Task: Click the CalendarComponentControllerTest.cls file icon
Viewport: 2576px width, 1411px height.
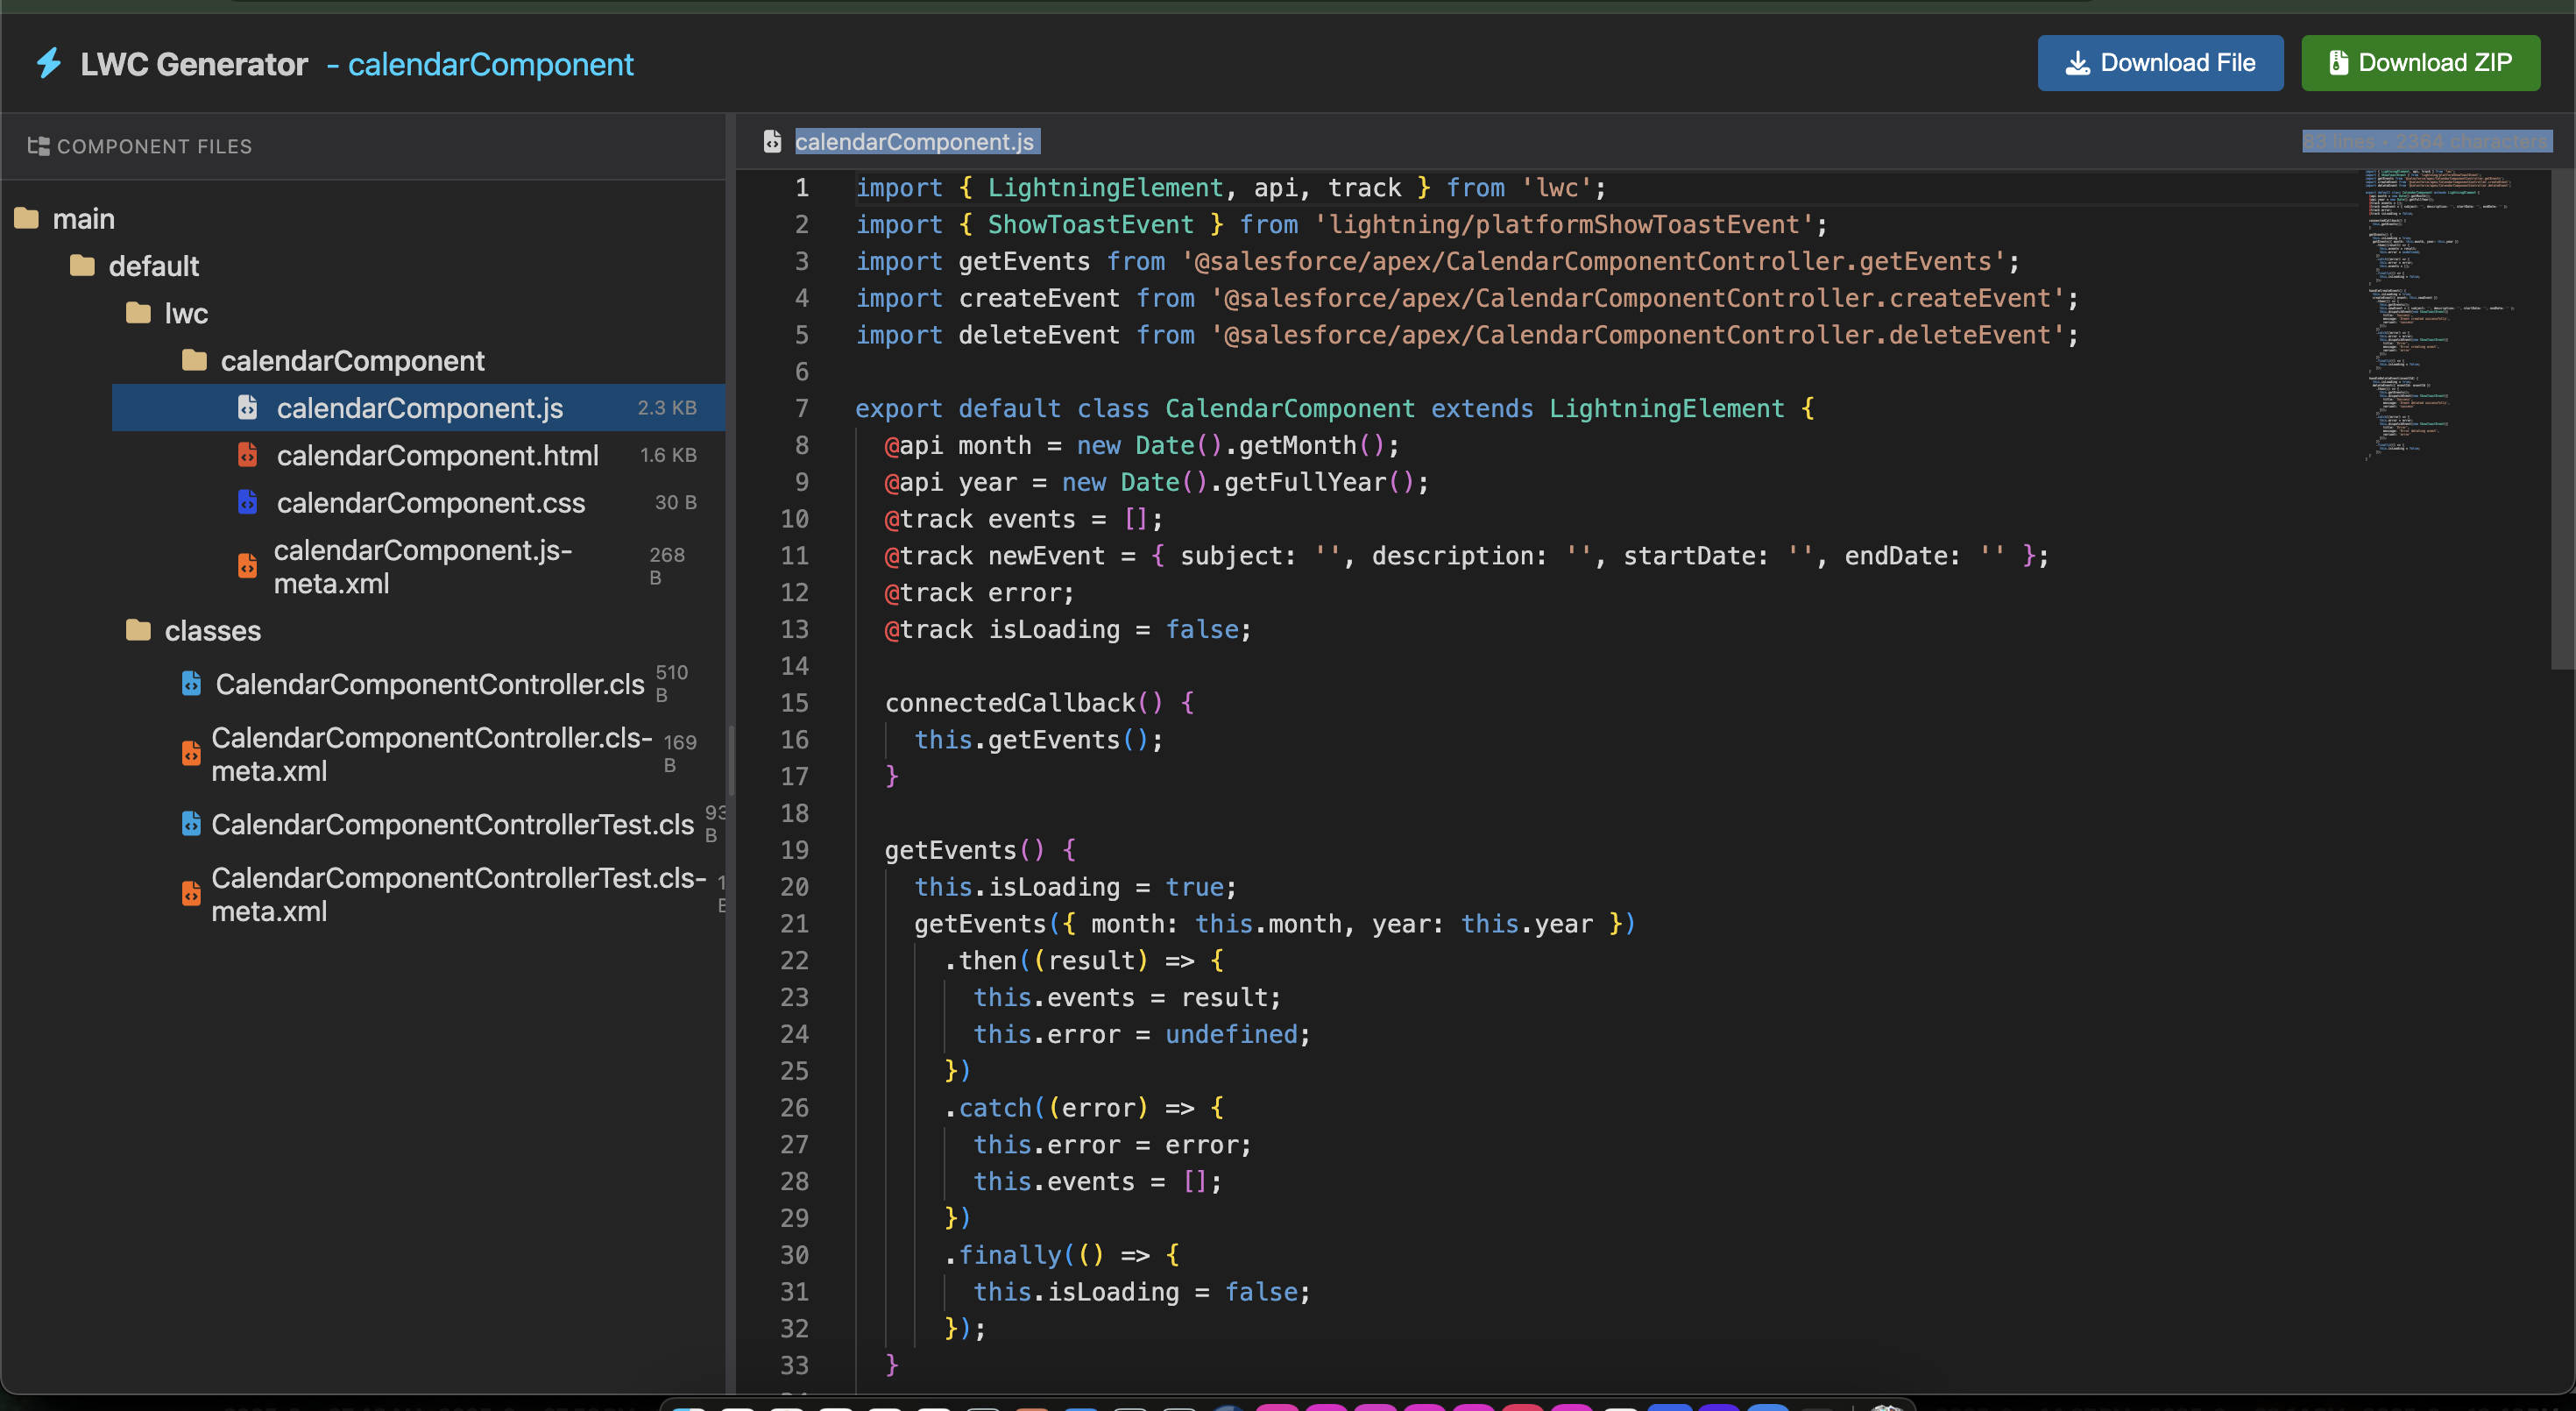Action: point(191,823)
